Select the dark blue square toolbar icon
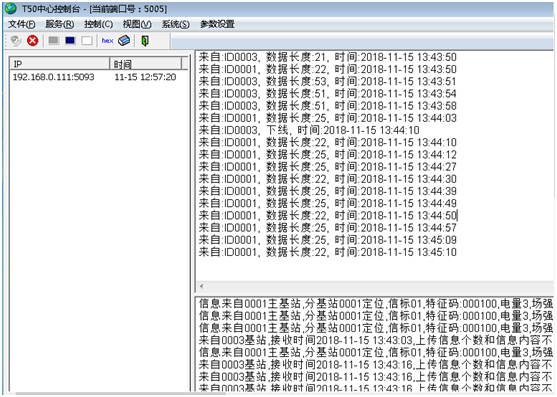The image size is (557, 397). tap(70, 40)
